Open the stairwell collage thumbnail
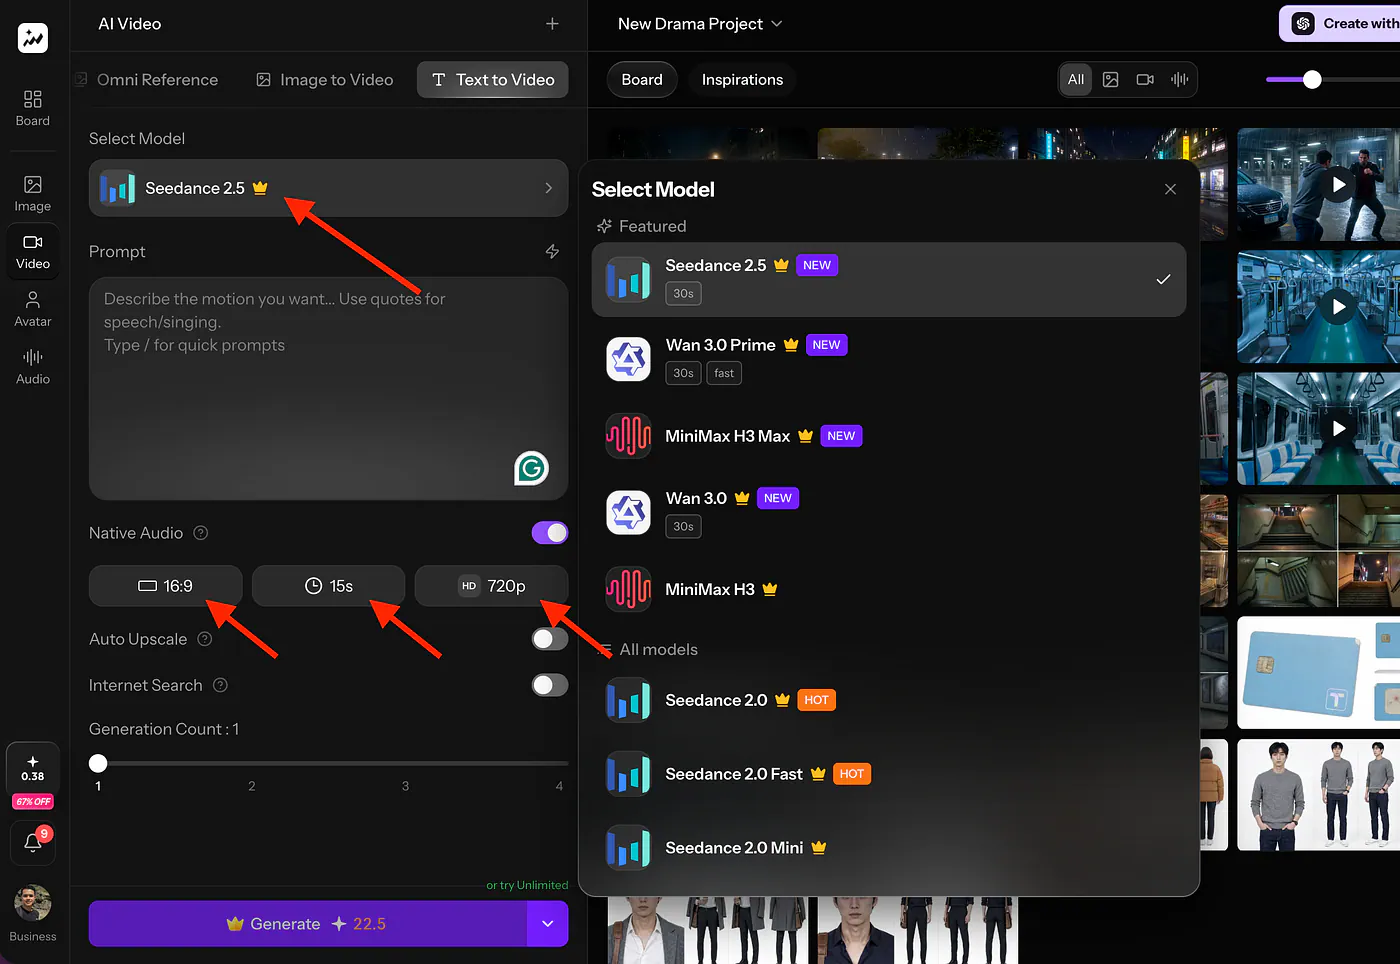 pos(1318,551)
